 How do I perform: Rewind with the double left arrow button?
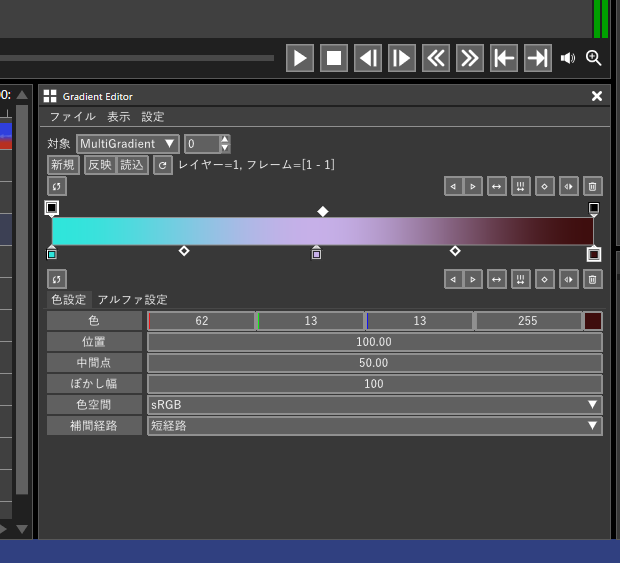[436, 58]
